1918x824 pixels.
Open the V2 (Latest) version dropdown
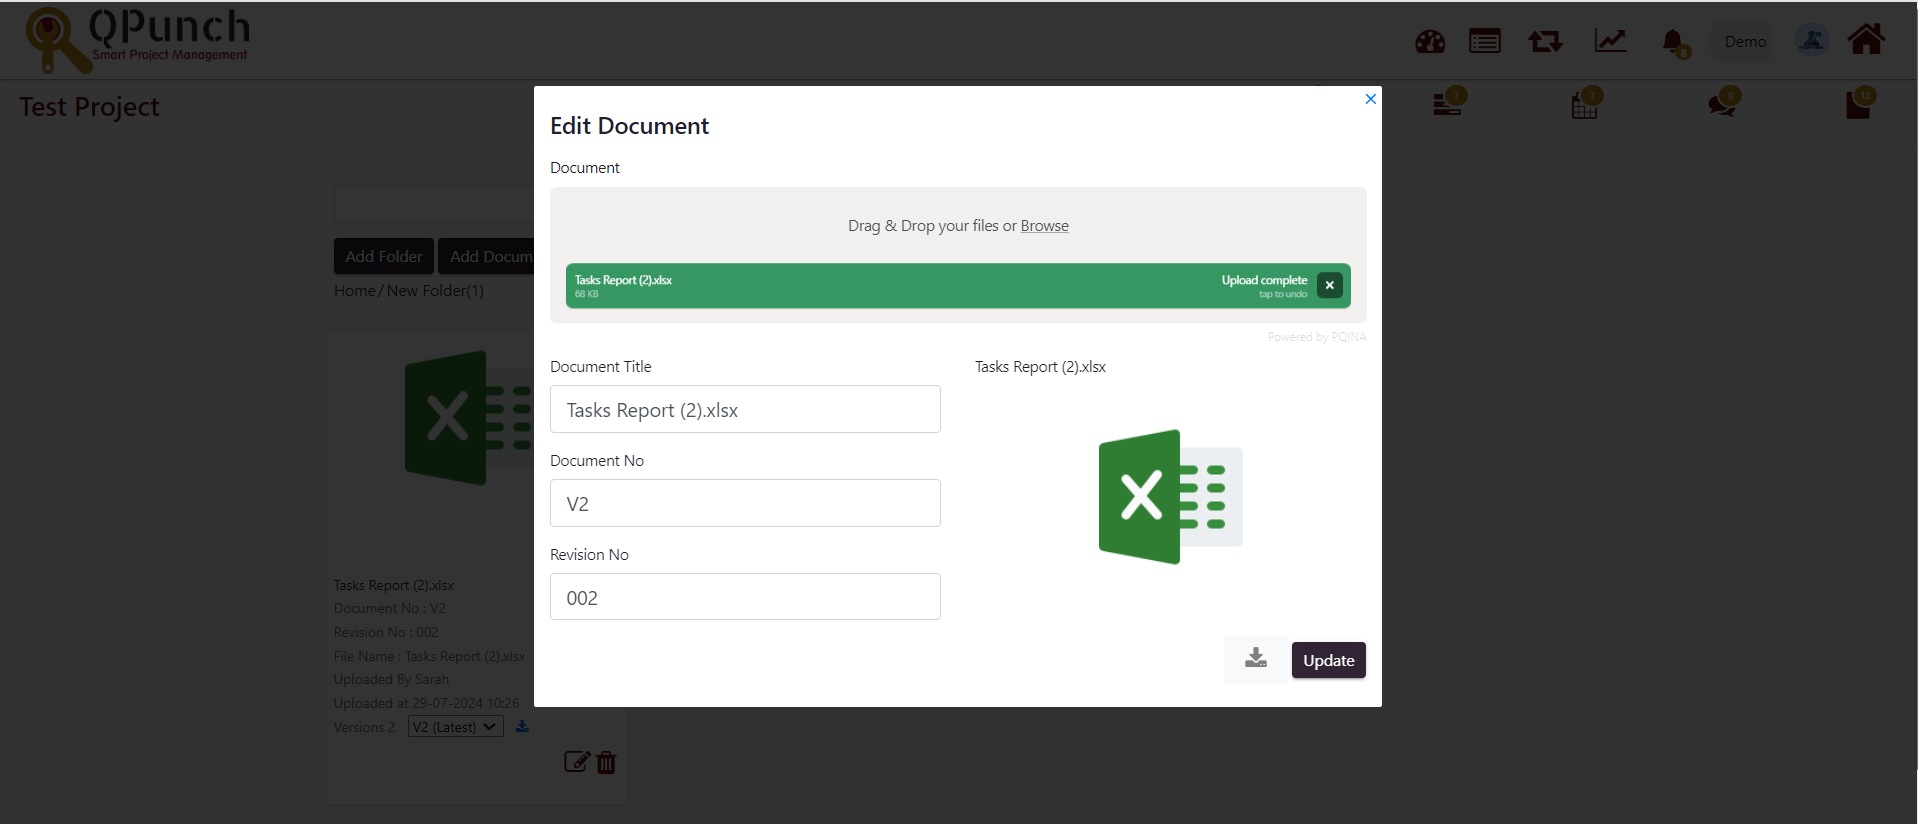(456, 727)
